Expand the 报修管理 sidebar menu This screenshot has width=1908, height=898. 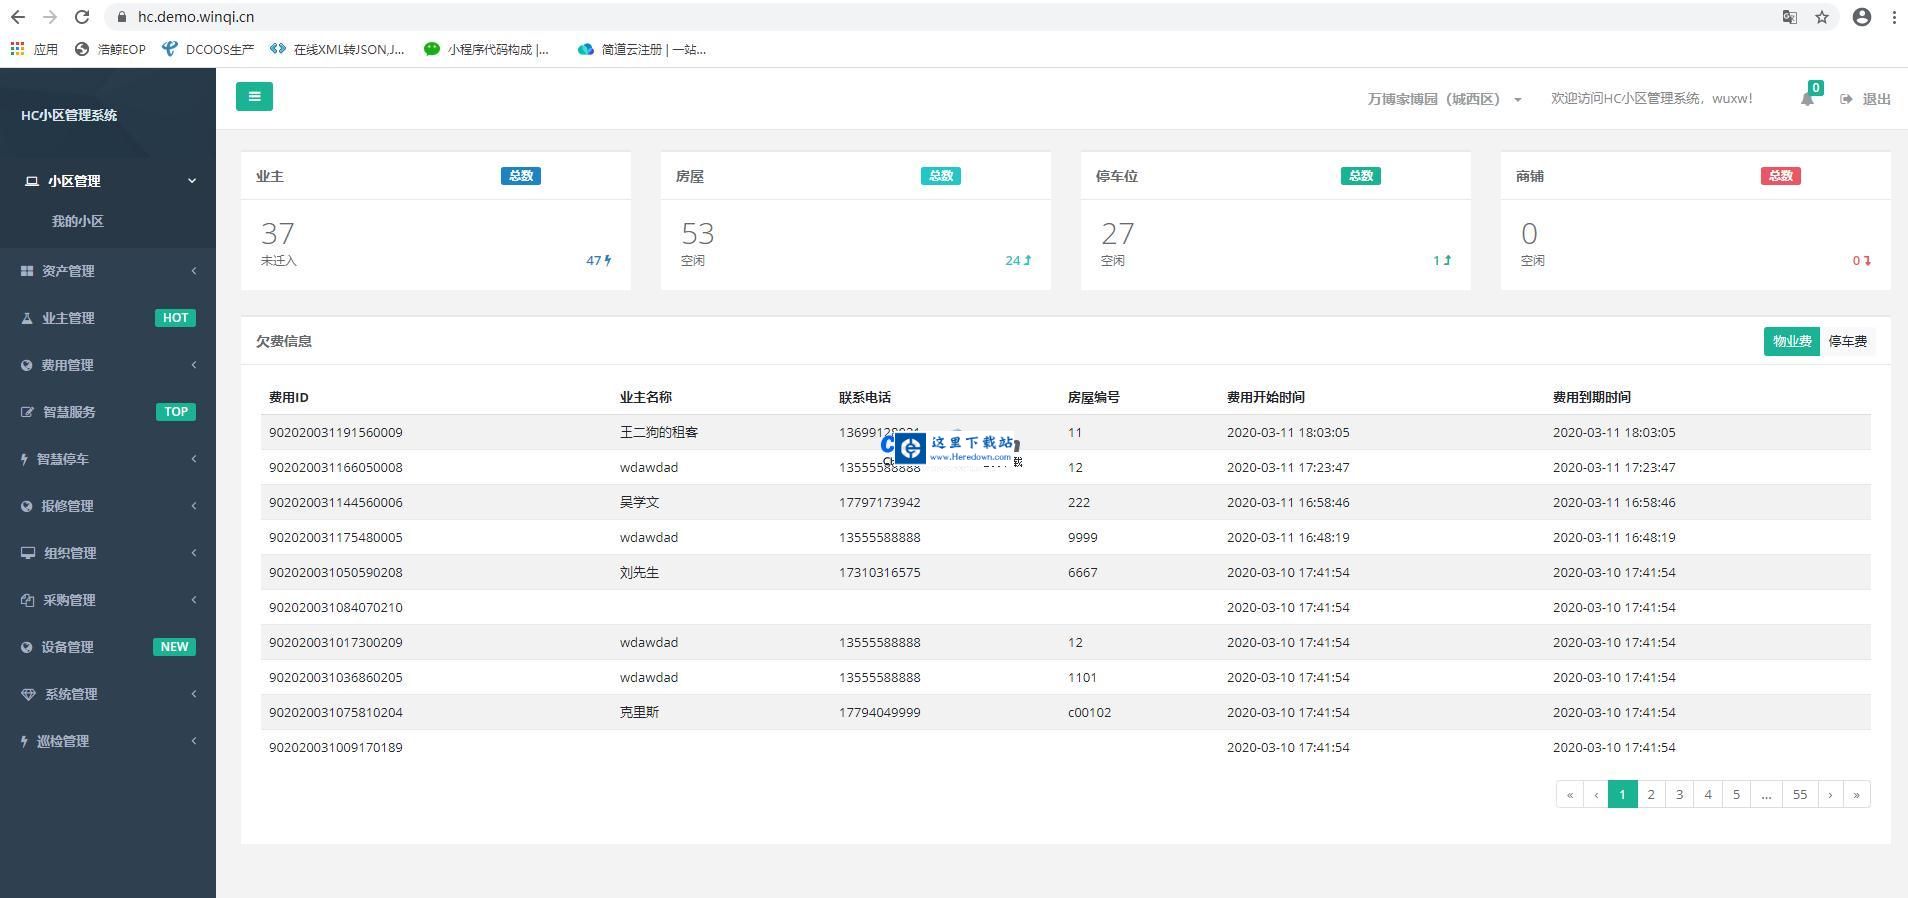[108, 506]
